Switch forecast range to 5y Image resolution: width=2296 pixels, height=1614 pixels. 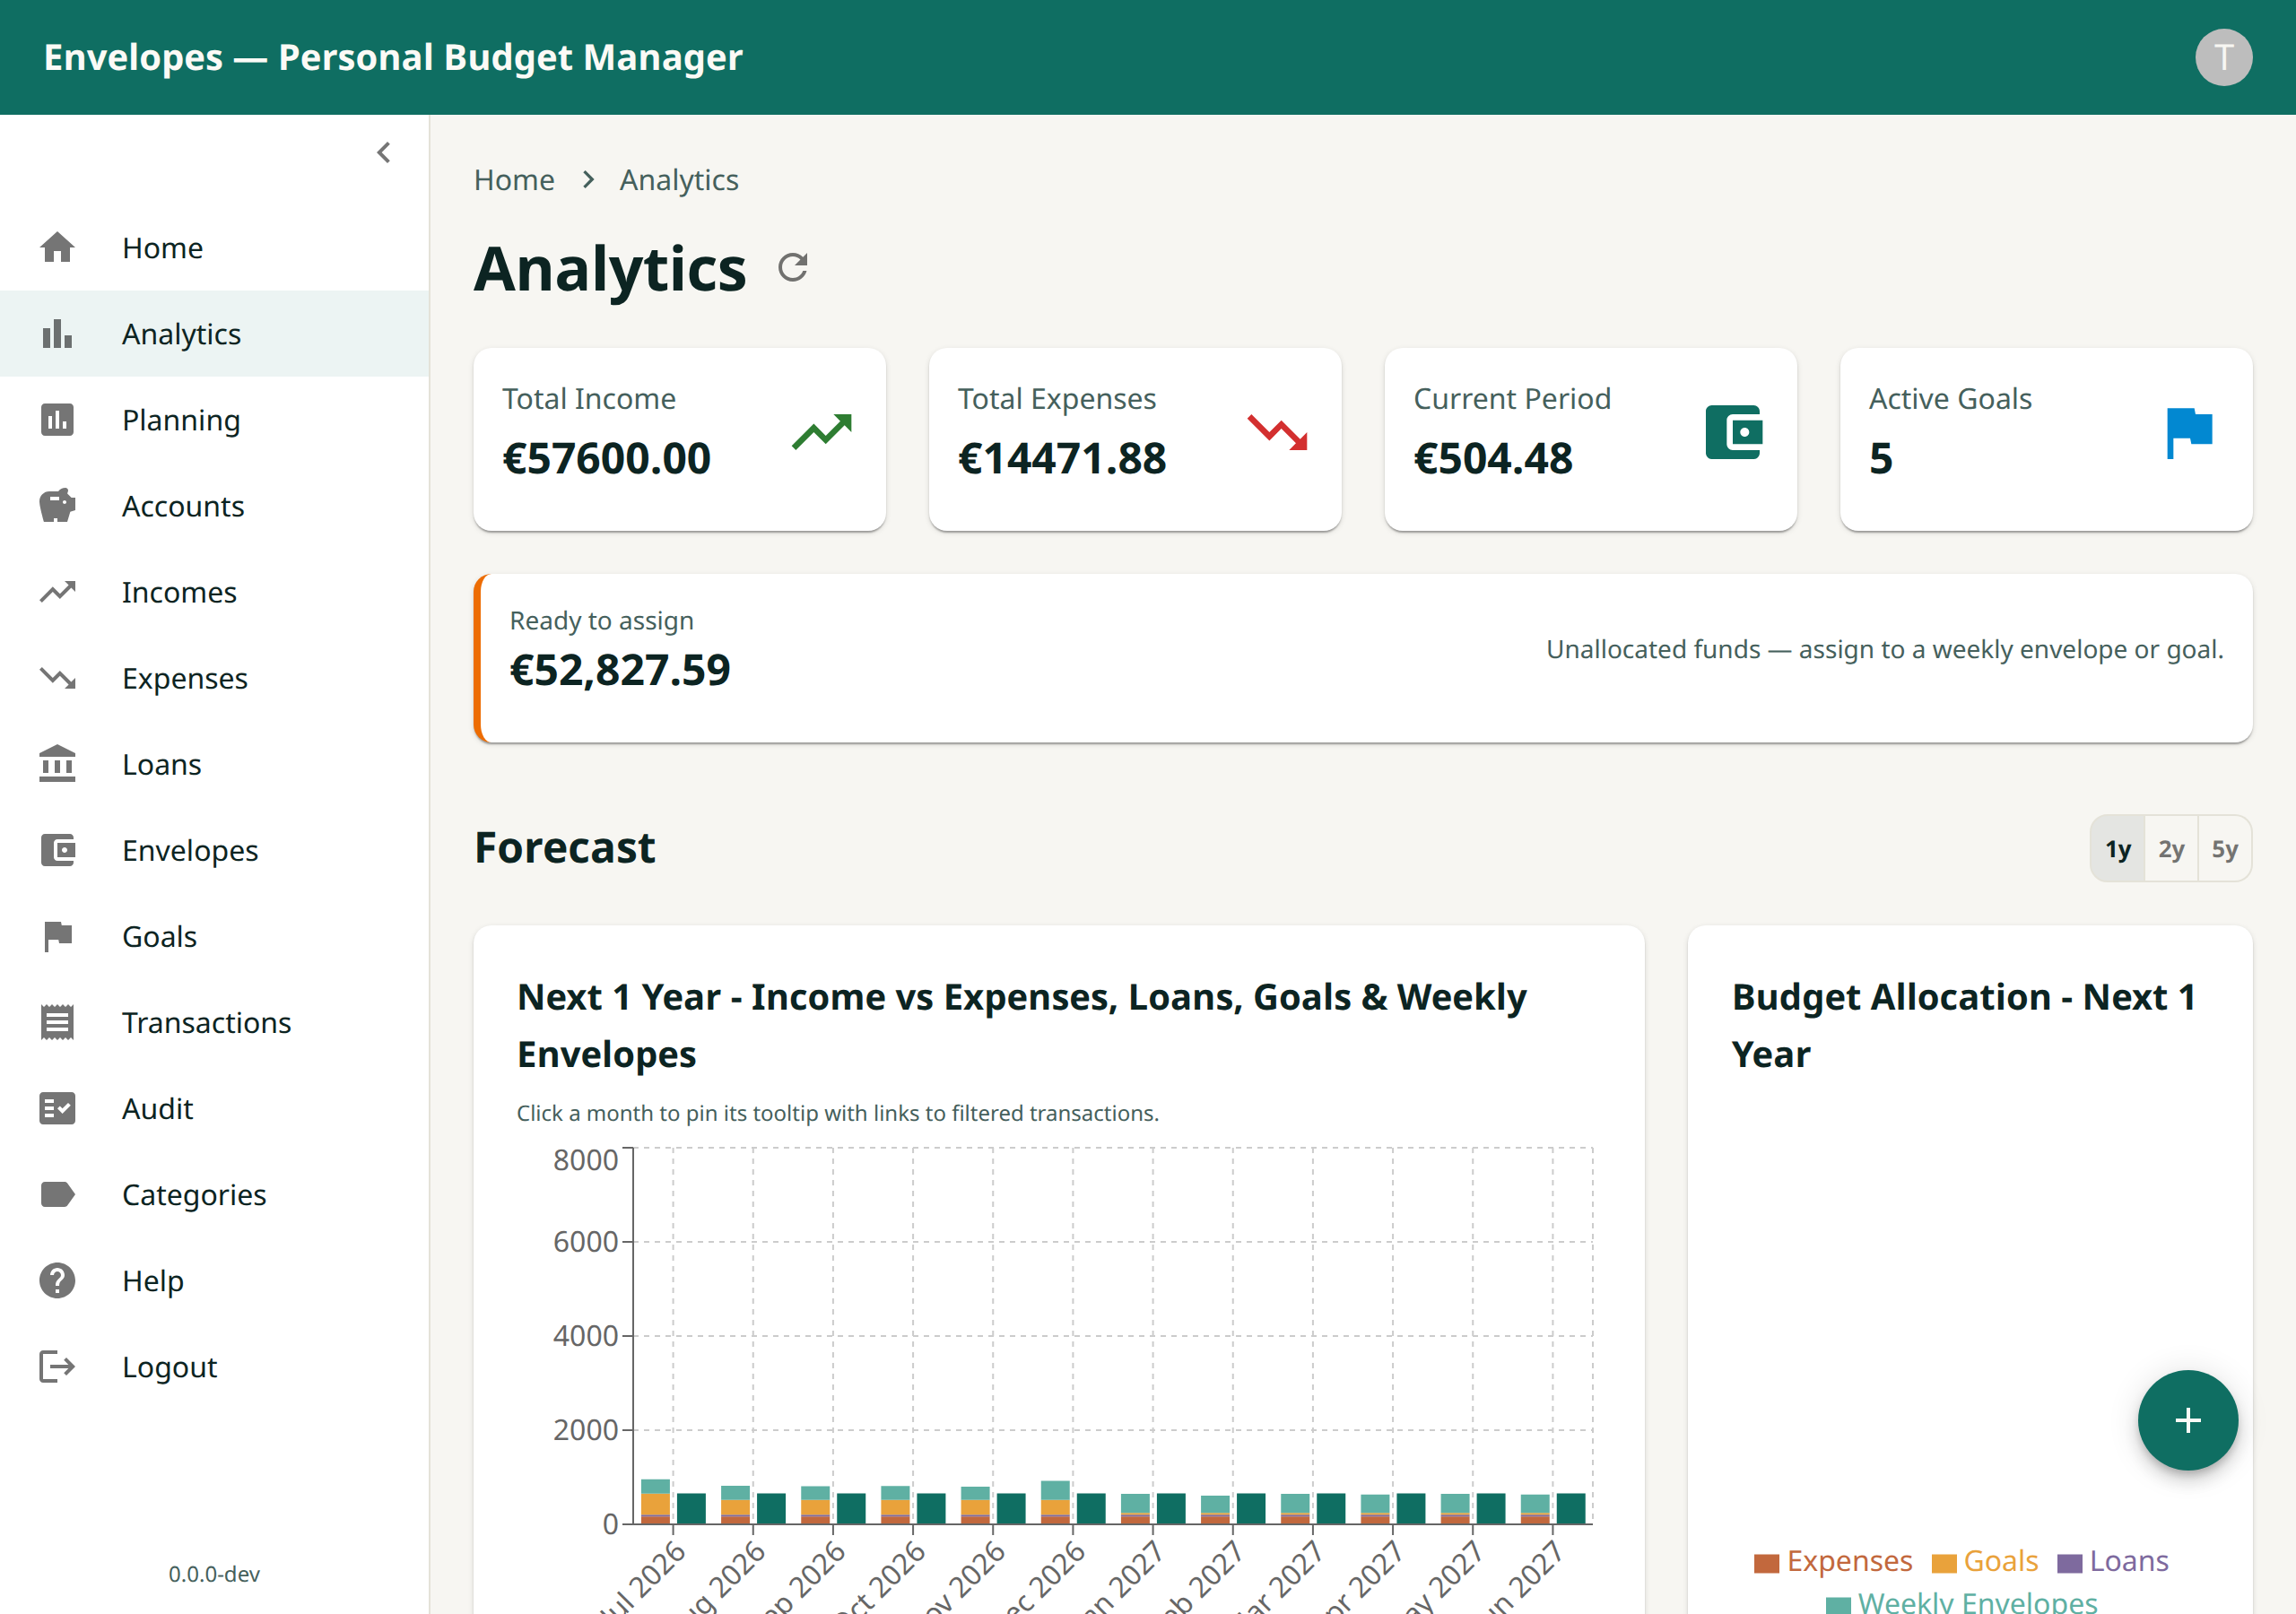tap(2224, 848)
